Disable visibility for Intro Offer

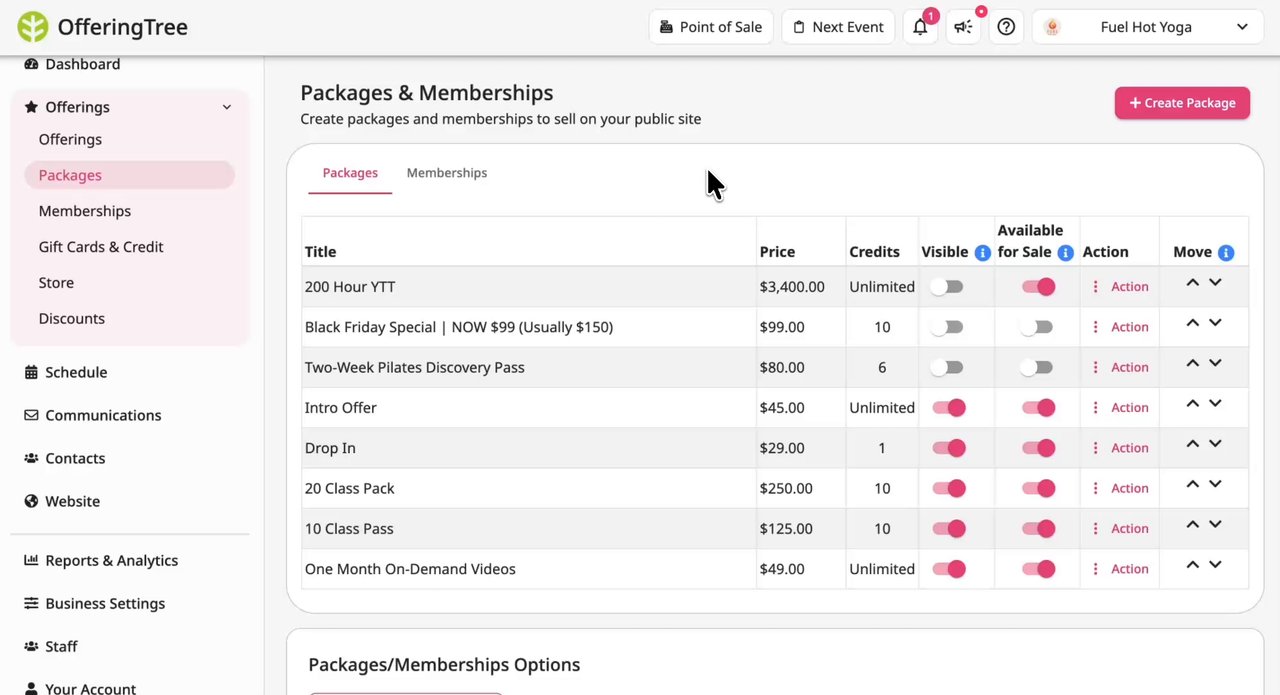click(948, 408)
